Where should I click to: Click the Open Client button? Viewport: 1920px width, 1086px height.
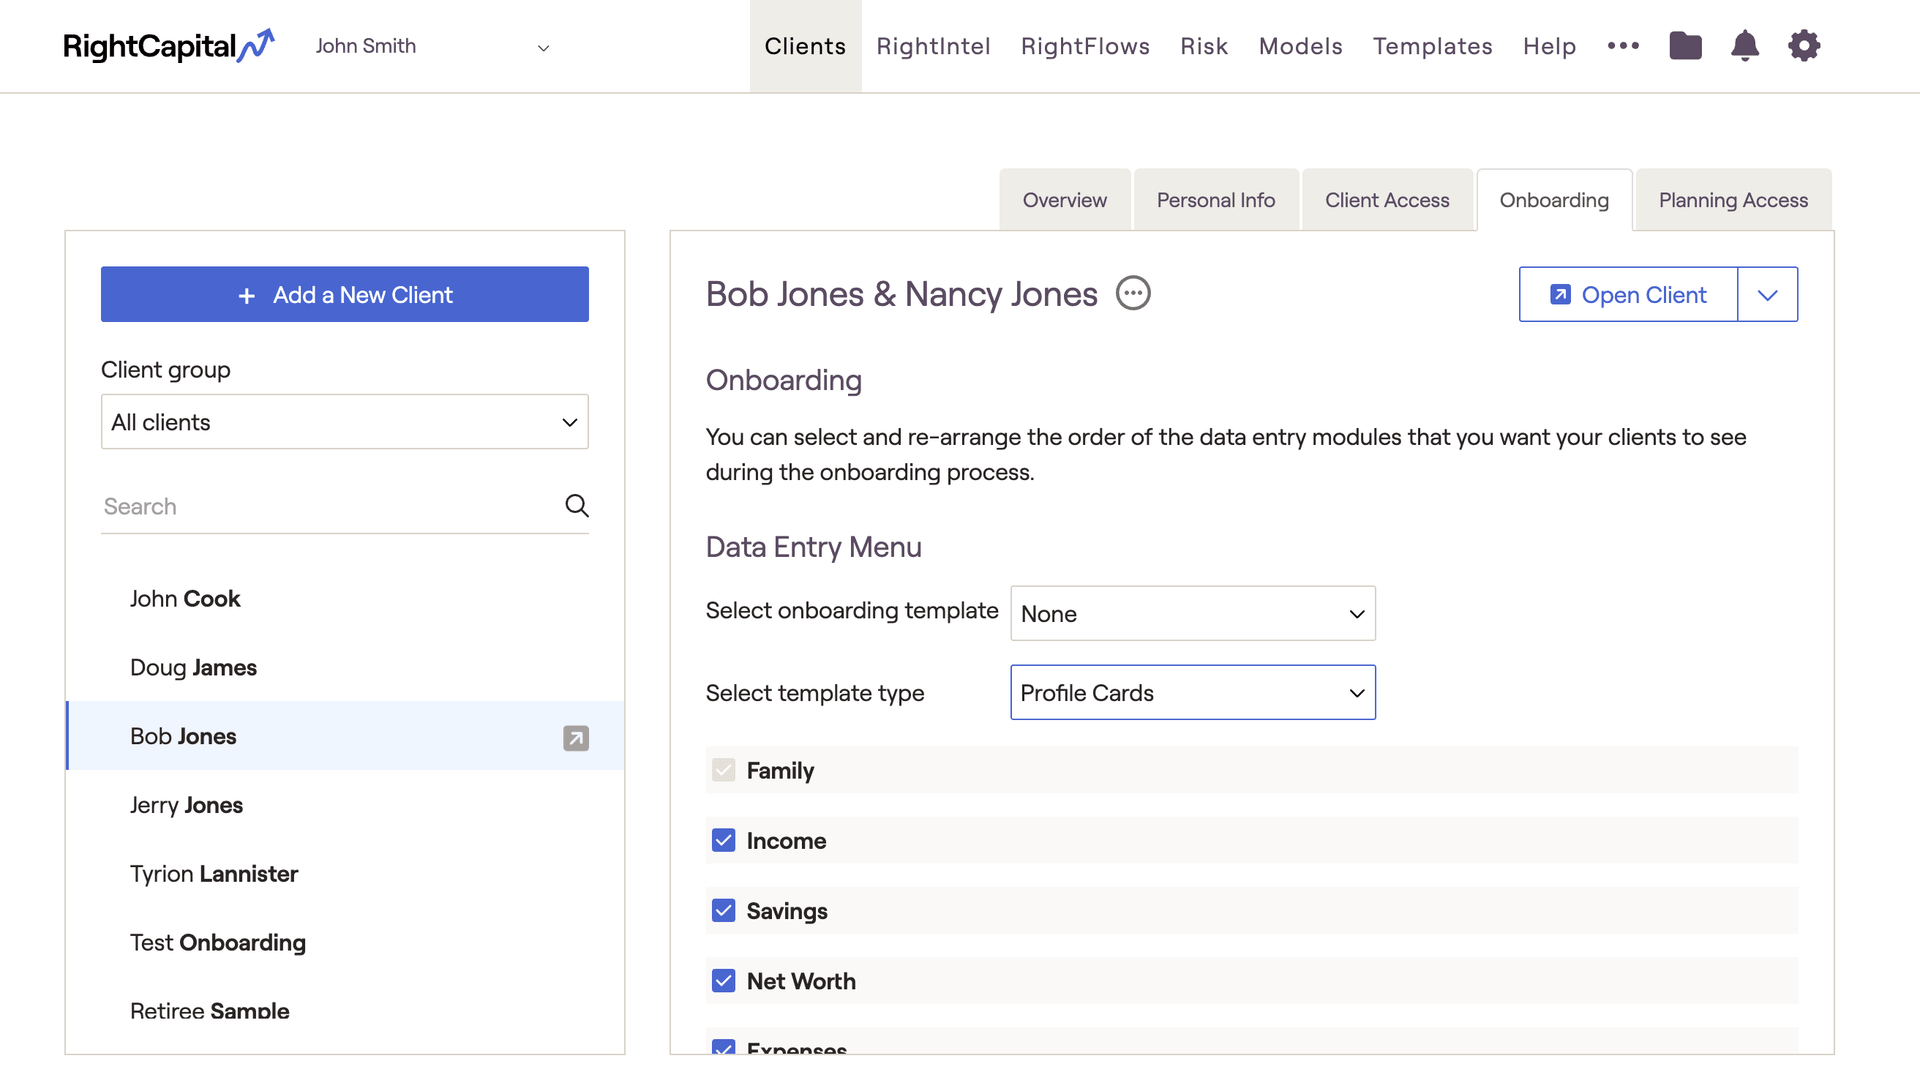coord(1628,295)
